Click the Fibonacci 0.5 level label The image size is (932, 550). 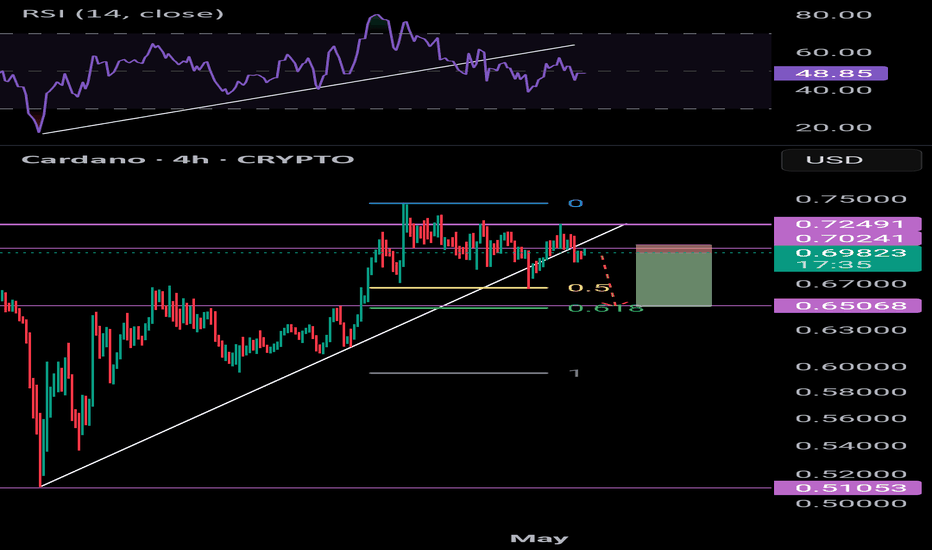tap(588, 288)
